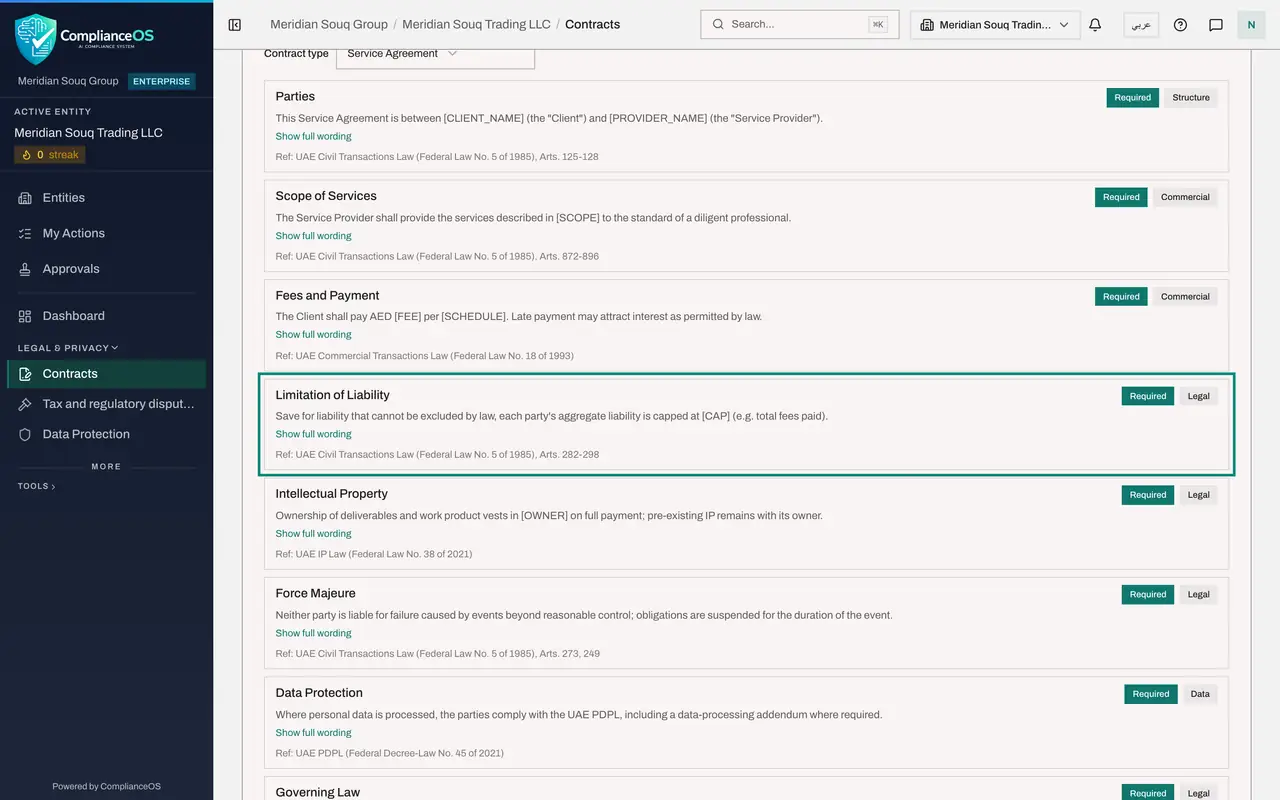This screenshot has height=800, width=1280.
Task: Click Meridian Souq Group breadcrumb
Action: pyautogui.click(x=329, y=24)
